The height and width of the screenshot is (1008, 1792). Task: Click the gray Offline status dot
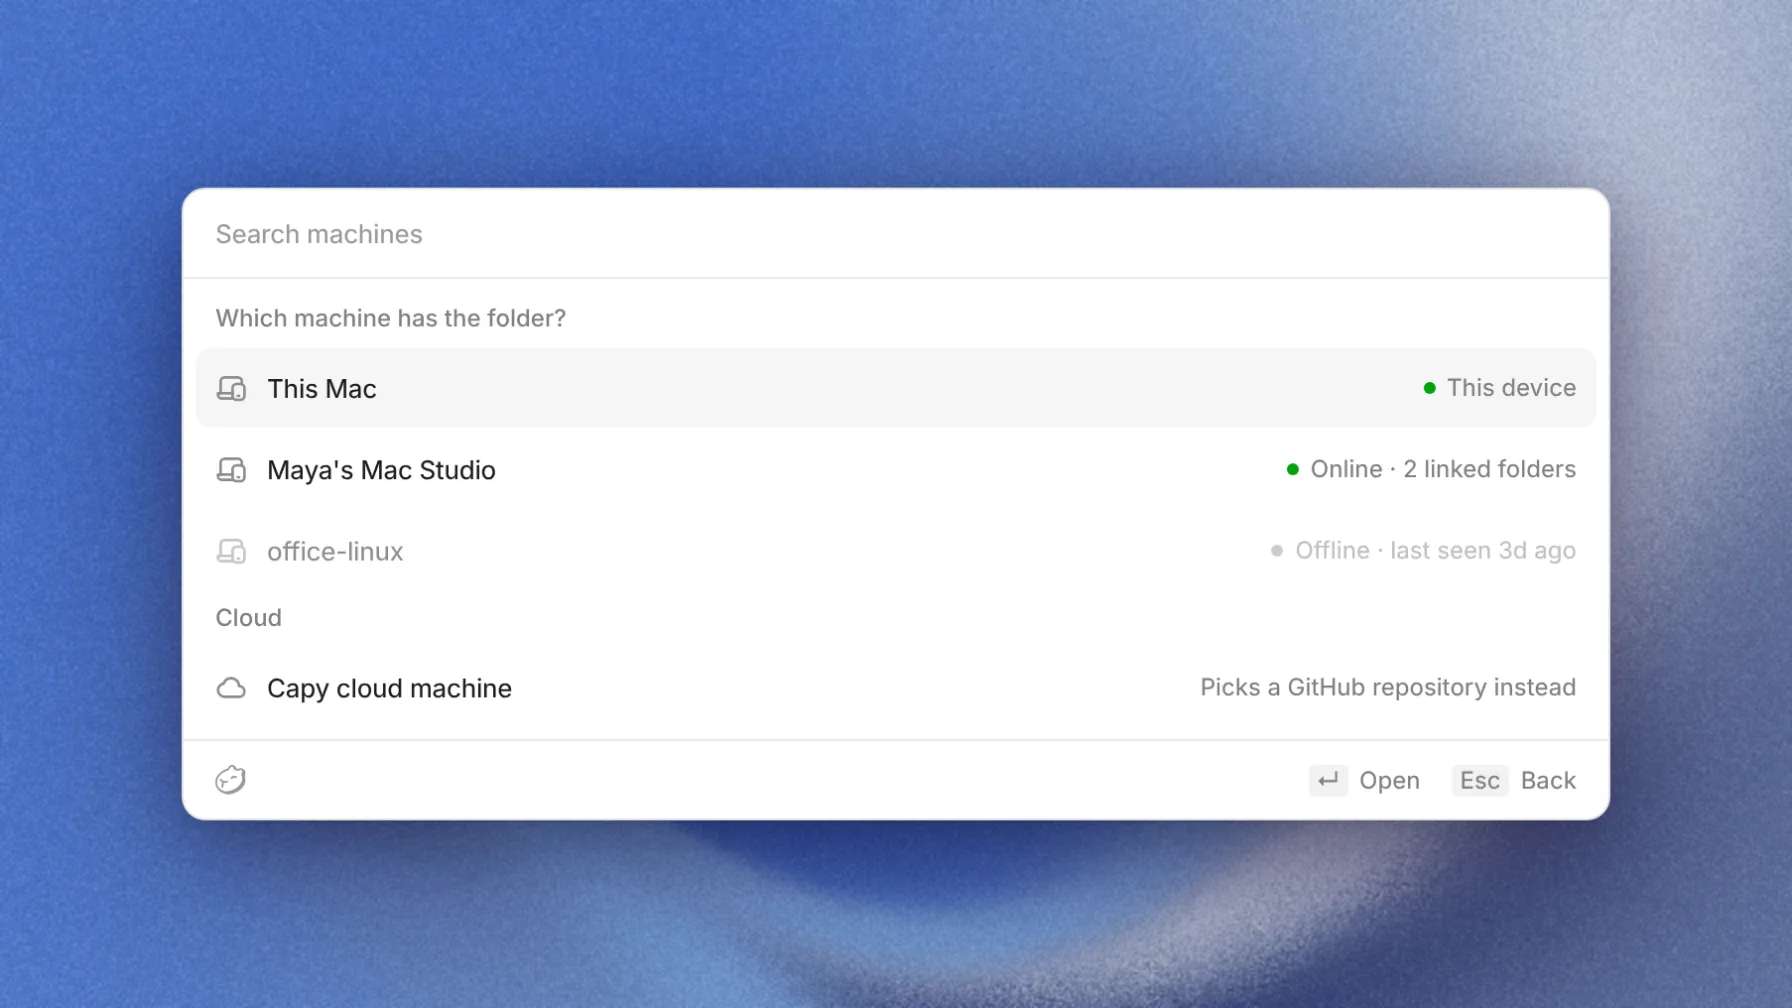1276,551
